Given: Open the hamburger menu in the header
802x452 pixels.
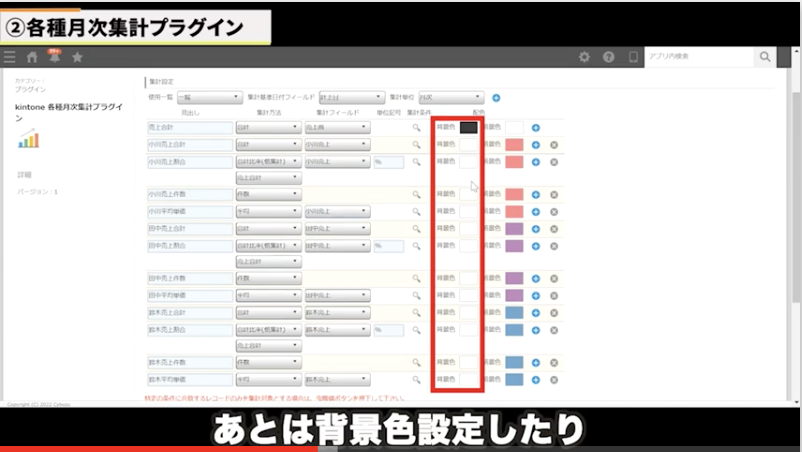Looking at the screenshot, I should click(10, 57).
